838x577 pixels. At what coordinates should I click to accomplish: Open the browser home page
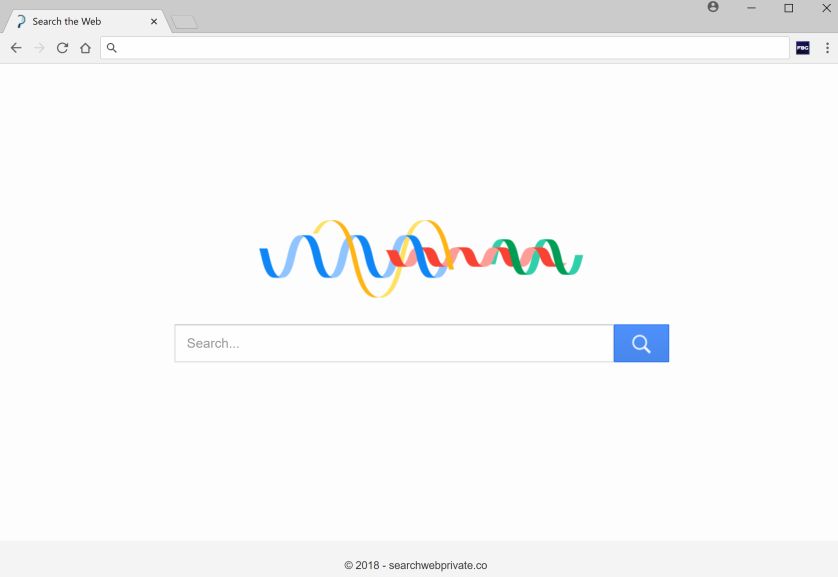[x=85, y=48]
